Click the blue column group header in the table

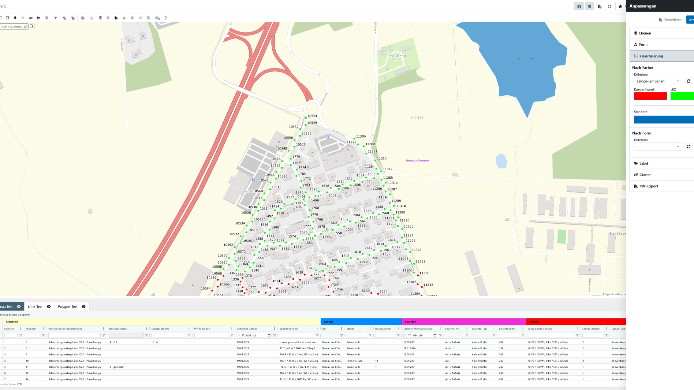pyautogui.click(x=361, y=322)
